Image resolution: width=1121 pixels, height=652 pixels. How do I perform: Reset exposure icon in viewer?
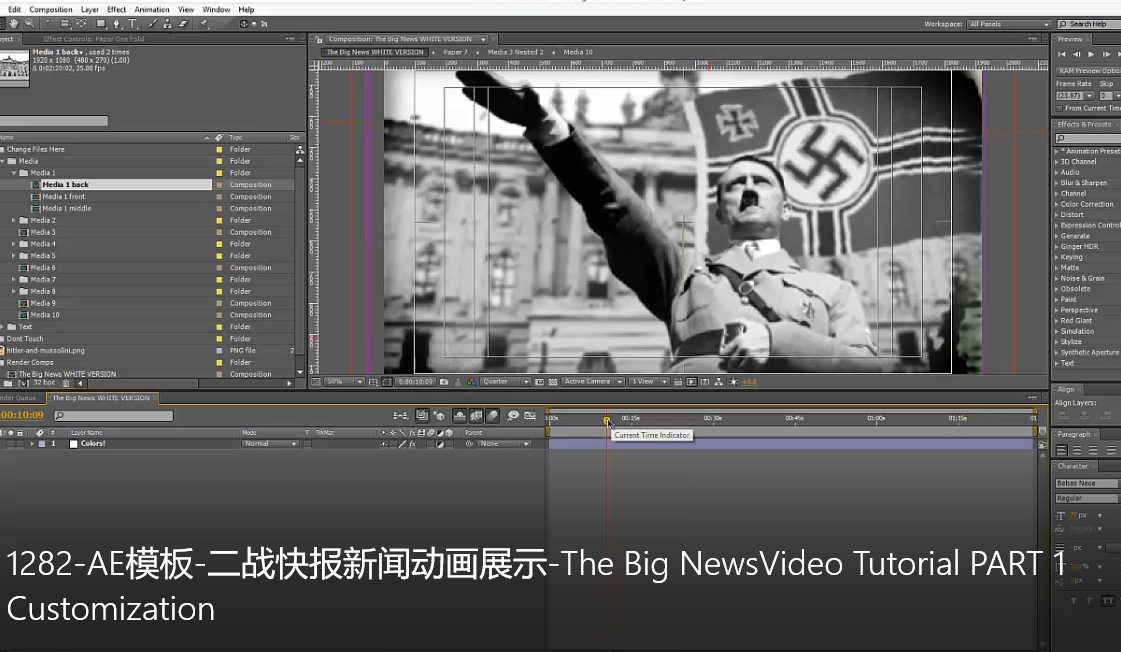pyautogui.click(x=734, y=382)
